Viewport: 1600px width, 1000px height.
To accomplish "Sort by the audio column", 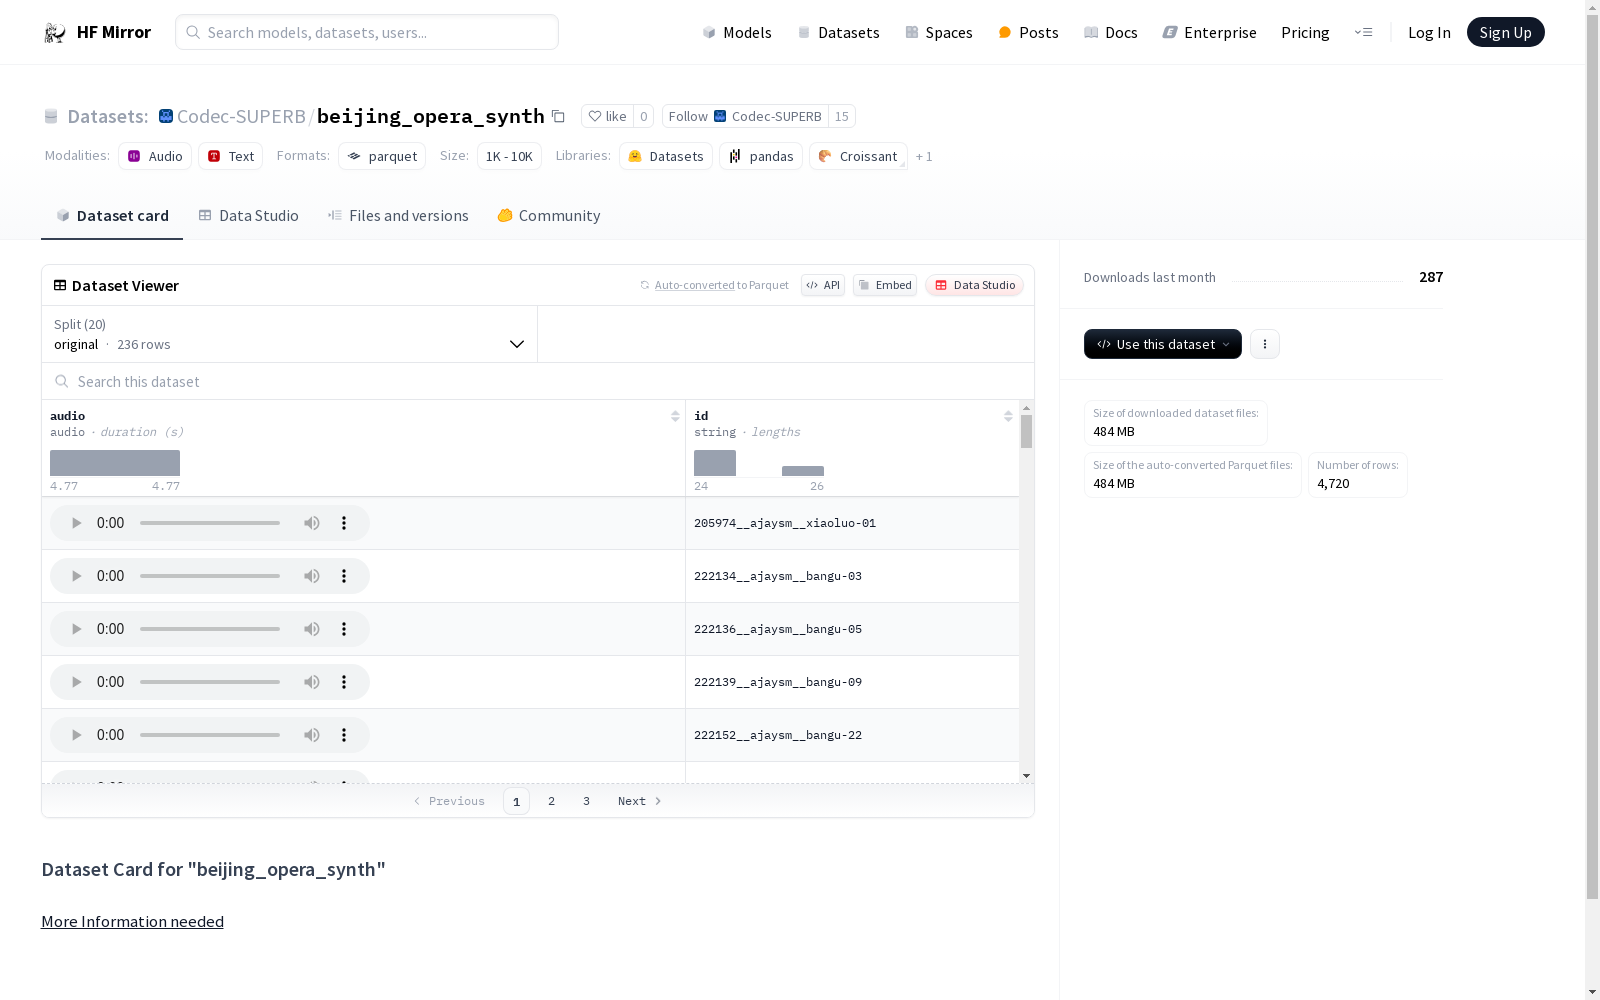I will (675, 416).
